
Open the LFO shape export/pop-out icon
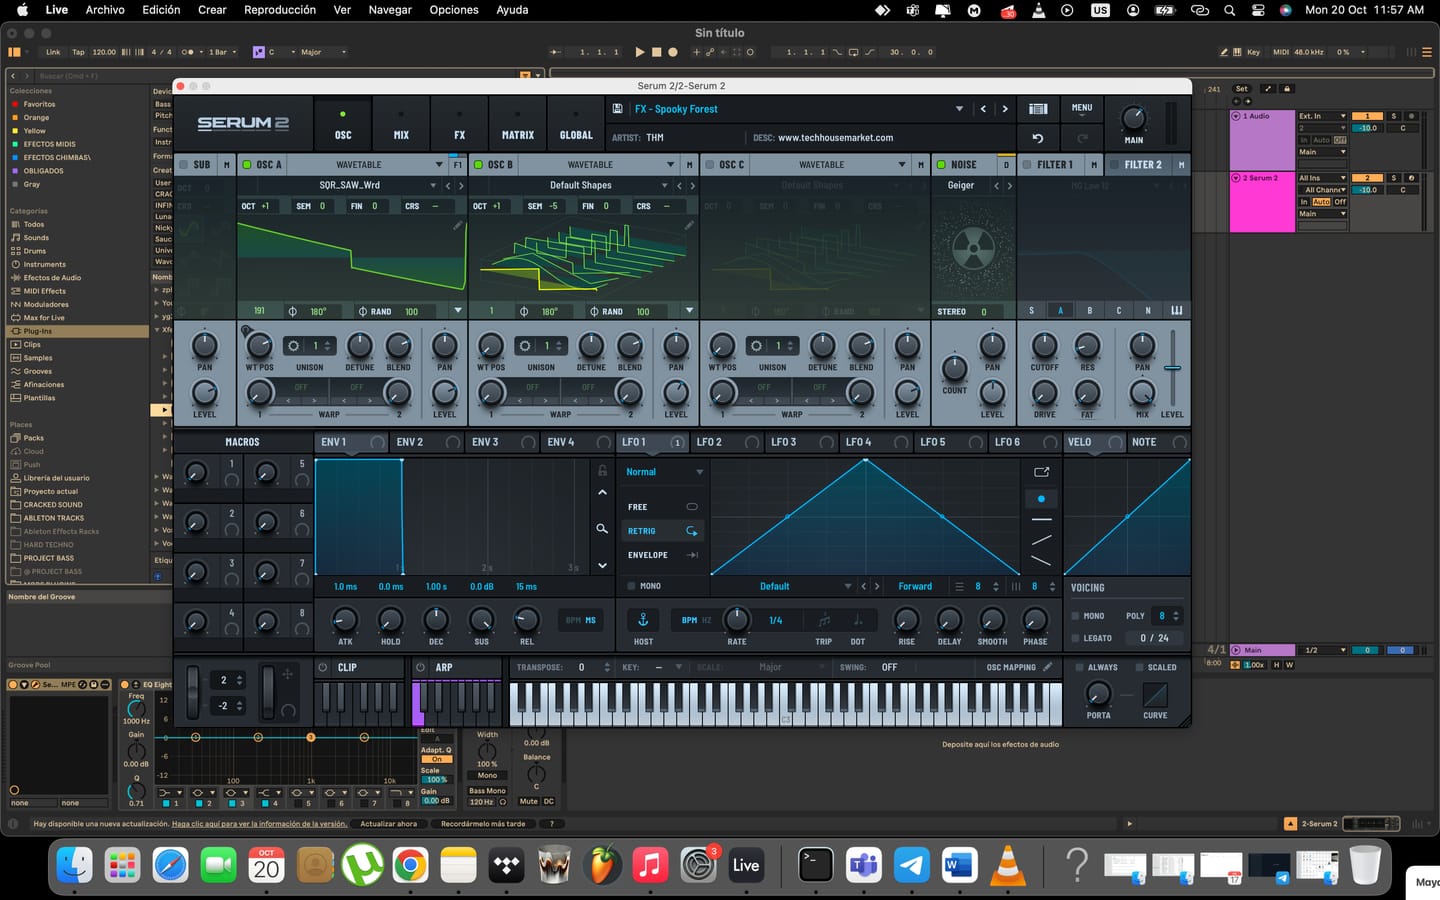[x=1041, y=472]
